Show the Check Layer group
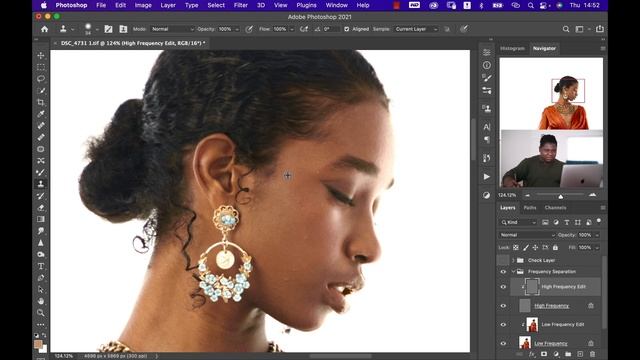 (x=503, y=260)
